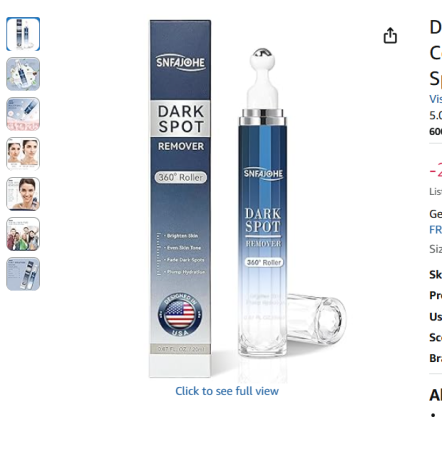Viewport: 442px width, 457px height.
Task: Click the blue "FR" returns link at right
Action: pos(436,230)
